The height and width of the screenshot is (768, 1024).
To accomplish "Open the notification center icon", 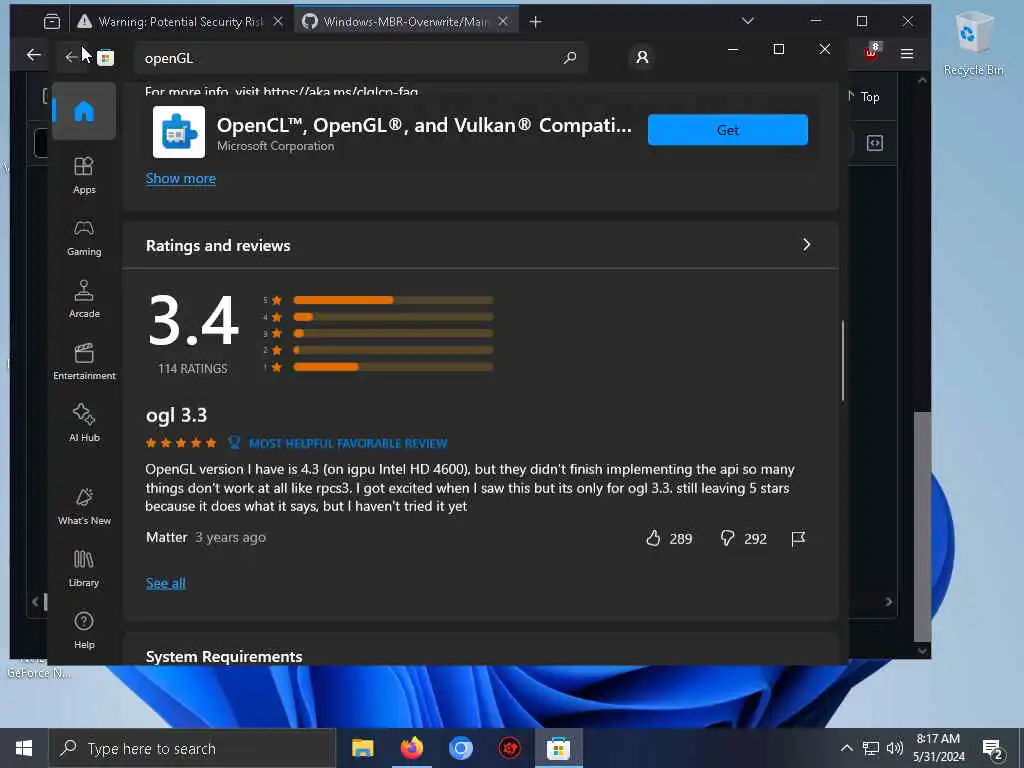I will click(993, 748).
